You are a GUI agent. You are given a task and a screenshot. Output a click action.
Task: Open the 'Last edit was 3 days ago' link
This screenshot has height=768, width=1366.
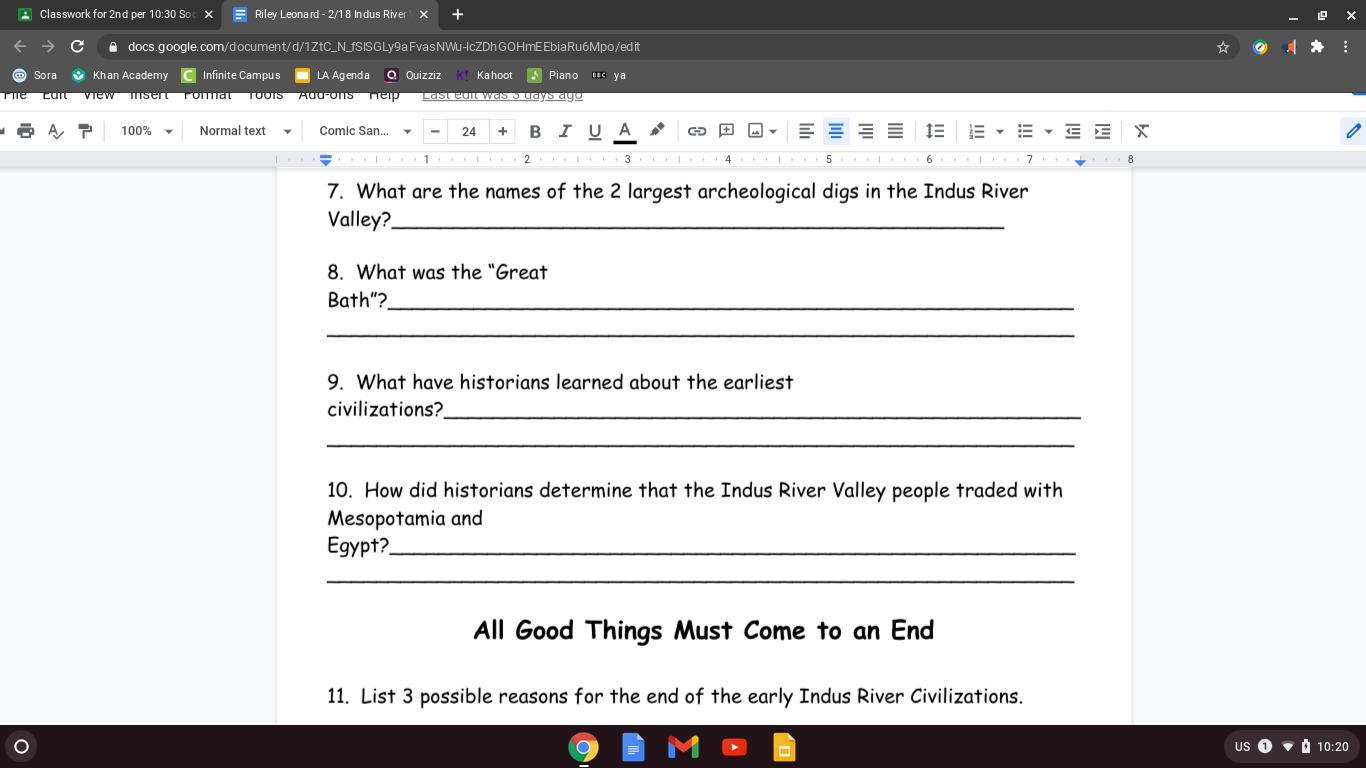click(x=502, y=95)
